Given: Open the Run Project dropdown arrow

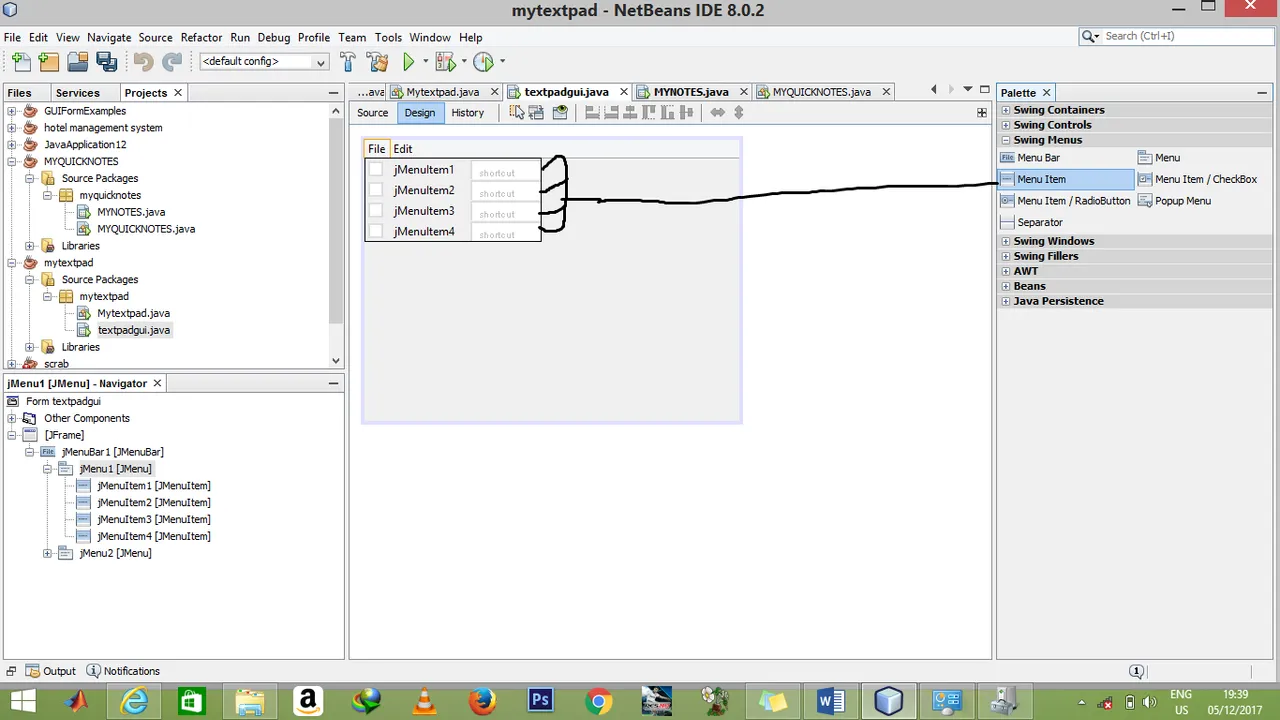Looking at the screenshot, I should [x=425, y=62].
